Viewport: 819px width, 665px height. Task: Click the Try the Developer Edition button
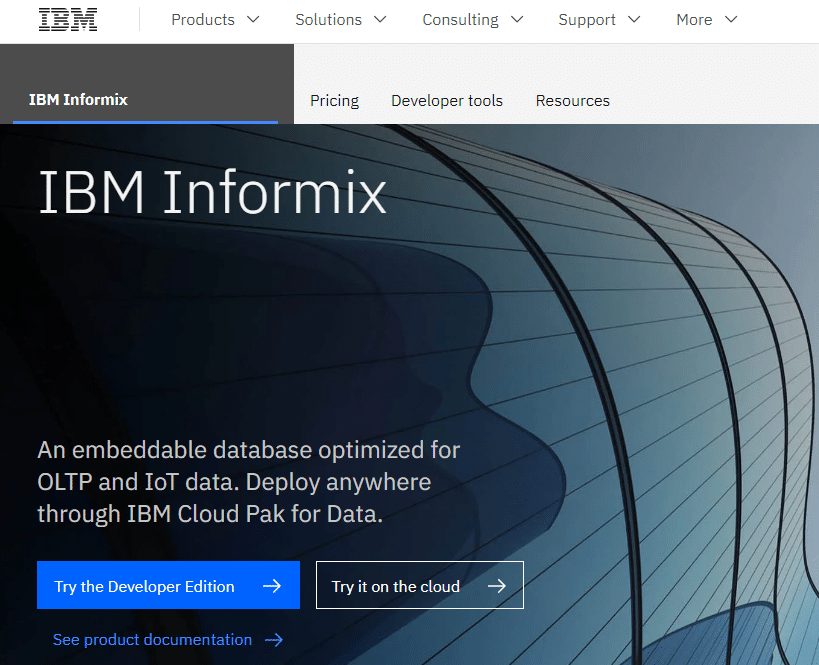[x=168, y=585]
